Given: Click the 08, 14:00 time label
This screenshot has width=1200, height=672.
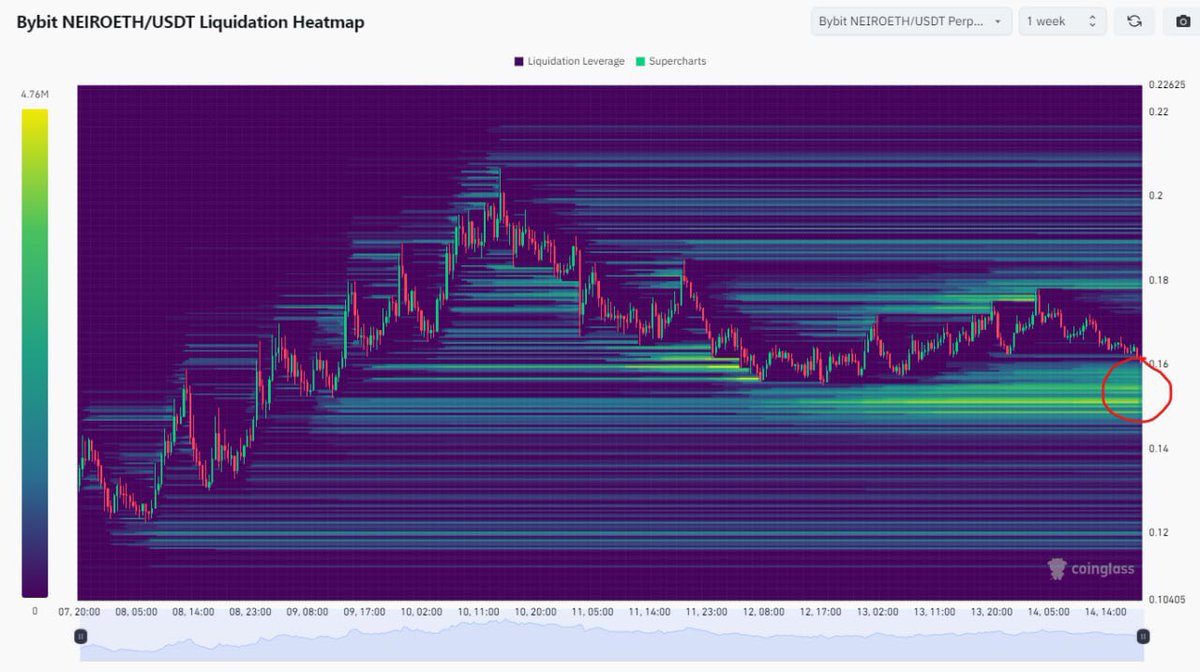Looking at the screenshot, I should pos(195,611).
